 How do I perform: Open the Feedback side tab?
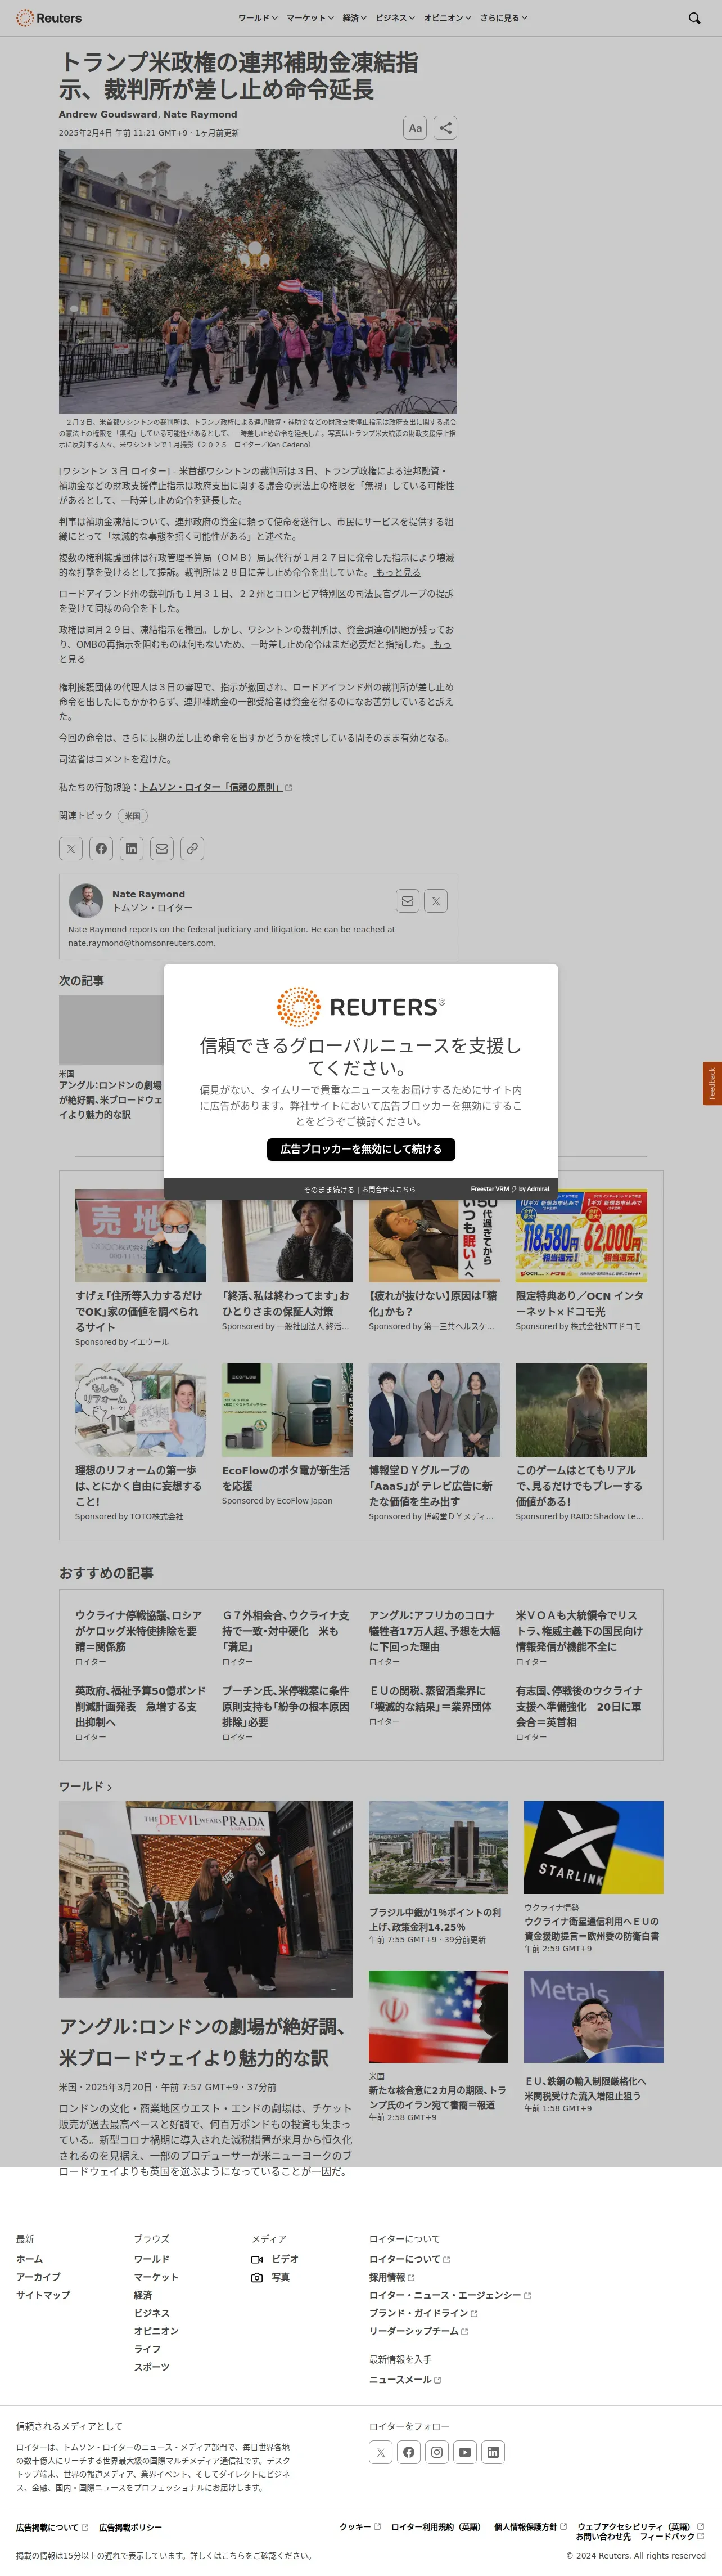[x=712, y=1083]
